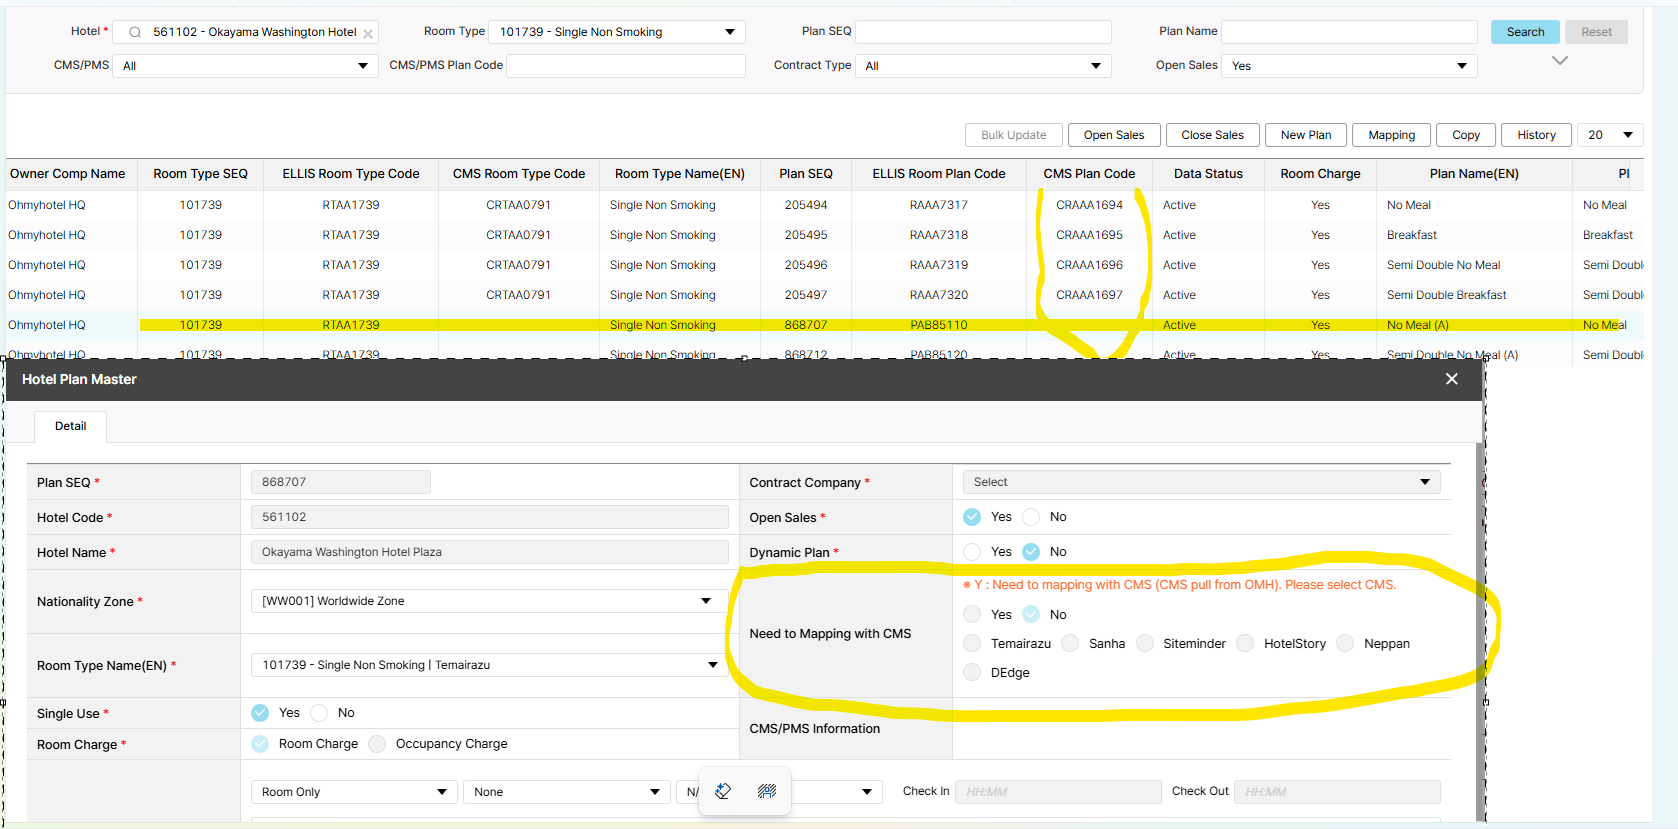Image resolution: width=1678 pixels, height=829 pixels.
Task: Collapse the search filter panel chevron
Action: tap(1559, 61)
